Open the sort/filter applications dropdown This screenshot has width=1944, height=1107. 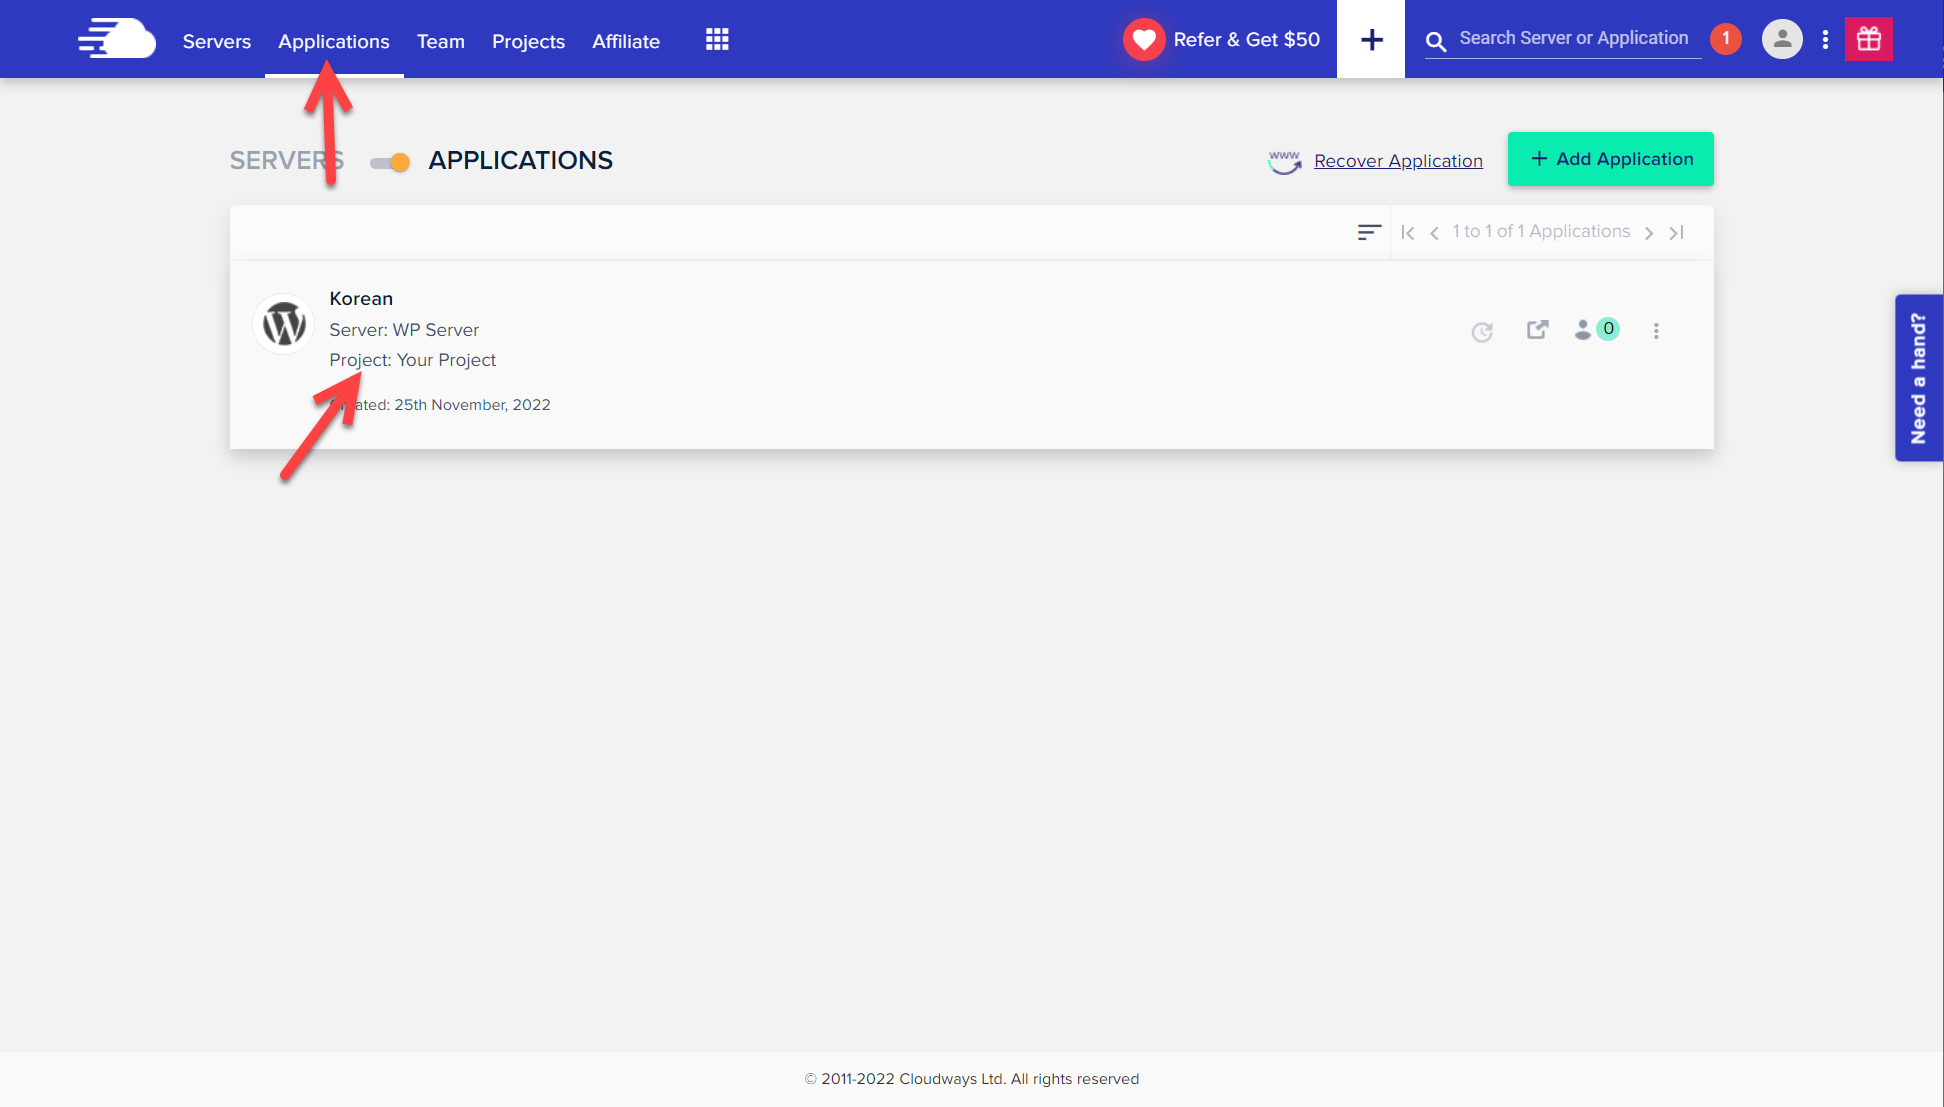point(1369,232)
